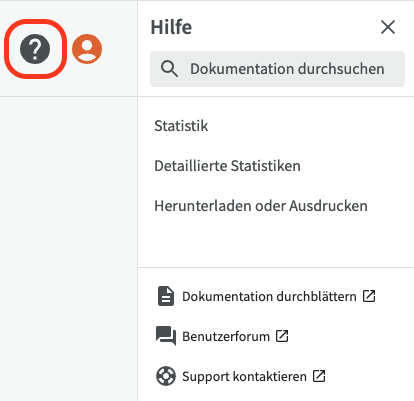Click the question mark help icon

35,49
